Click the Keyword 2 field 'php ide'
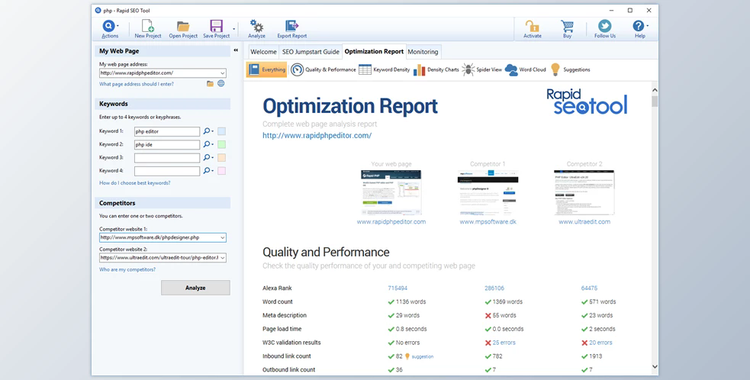Viewport: 750px width, 380px height. [167, 145]
